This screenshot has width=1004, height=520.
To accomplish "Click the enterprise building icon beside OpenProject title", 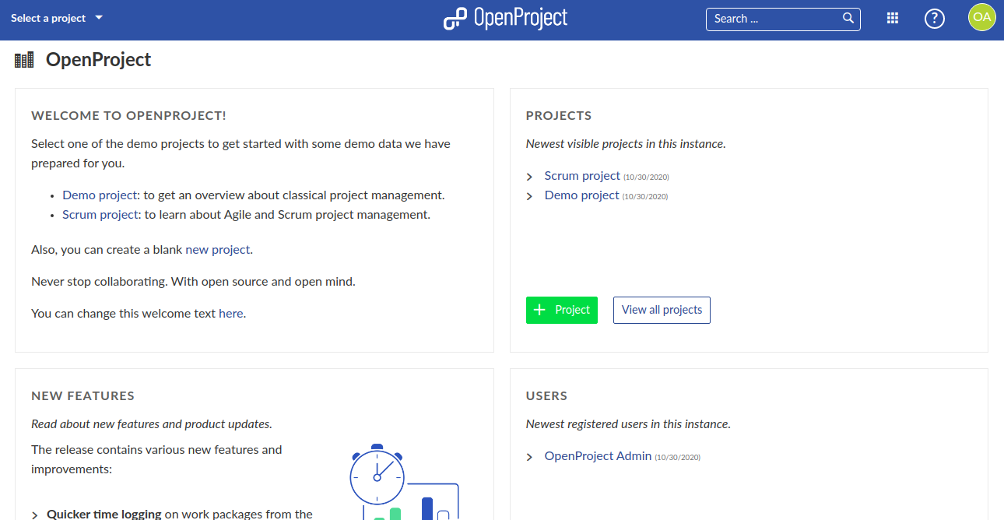I will [x=24, y=60].
